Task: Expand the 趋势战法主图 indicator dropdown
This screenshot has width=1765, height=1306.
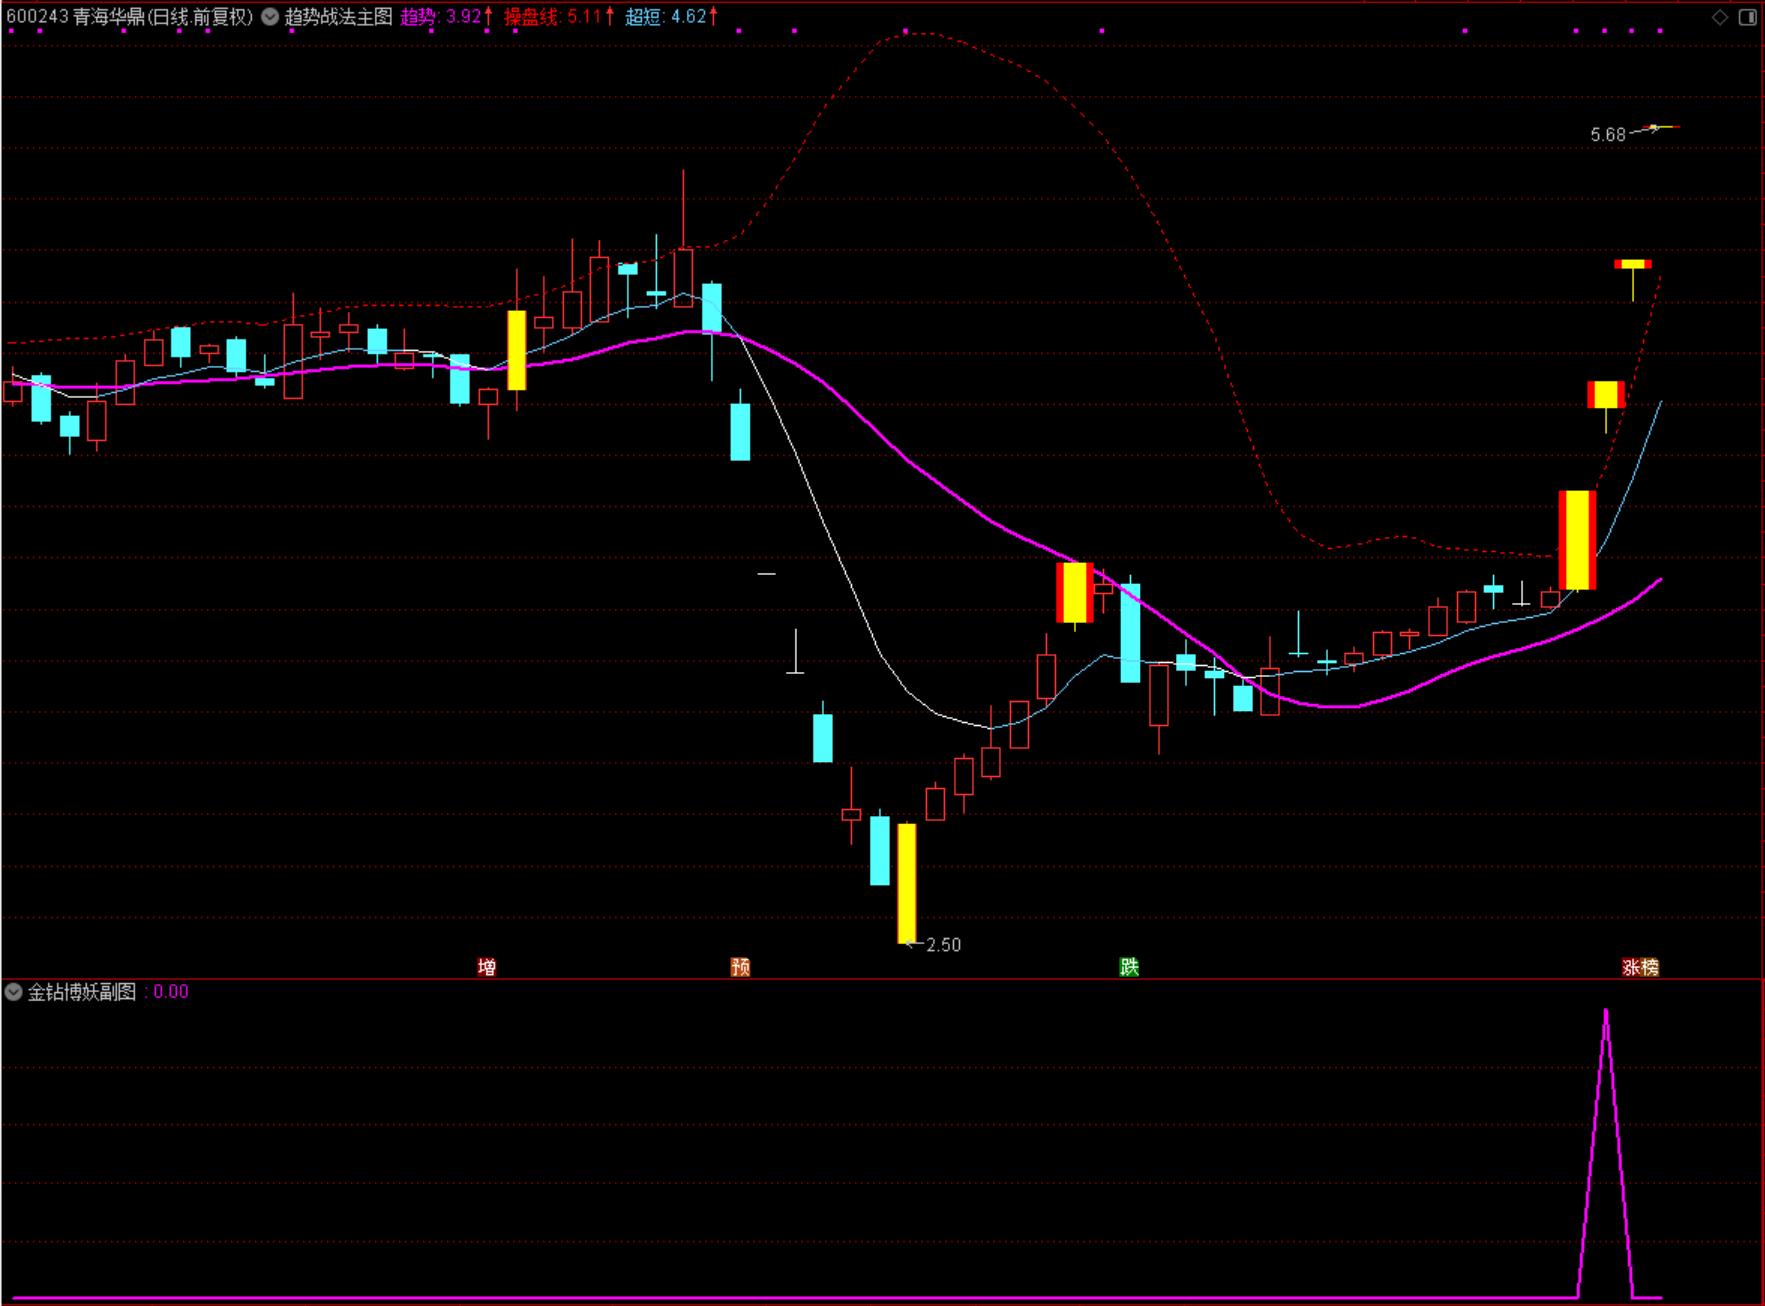Action: [270, 17]
